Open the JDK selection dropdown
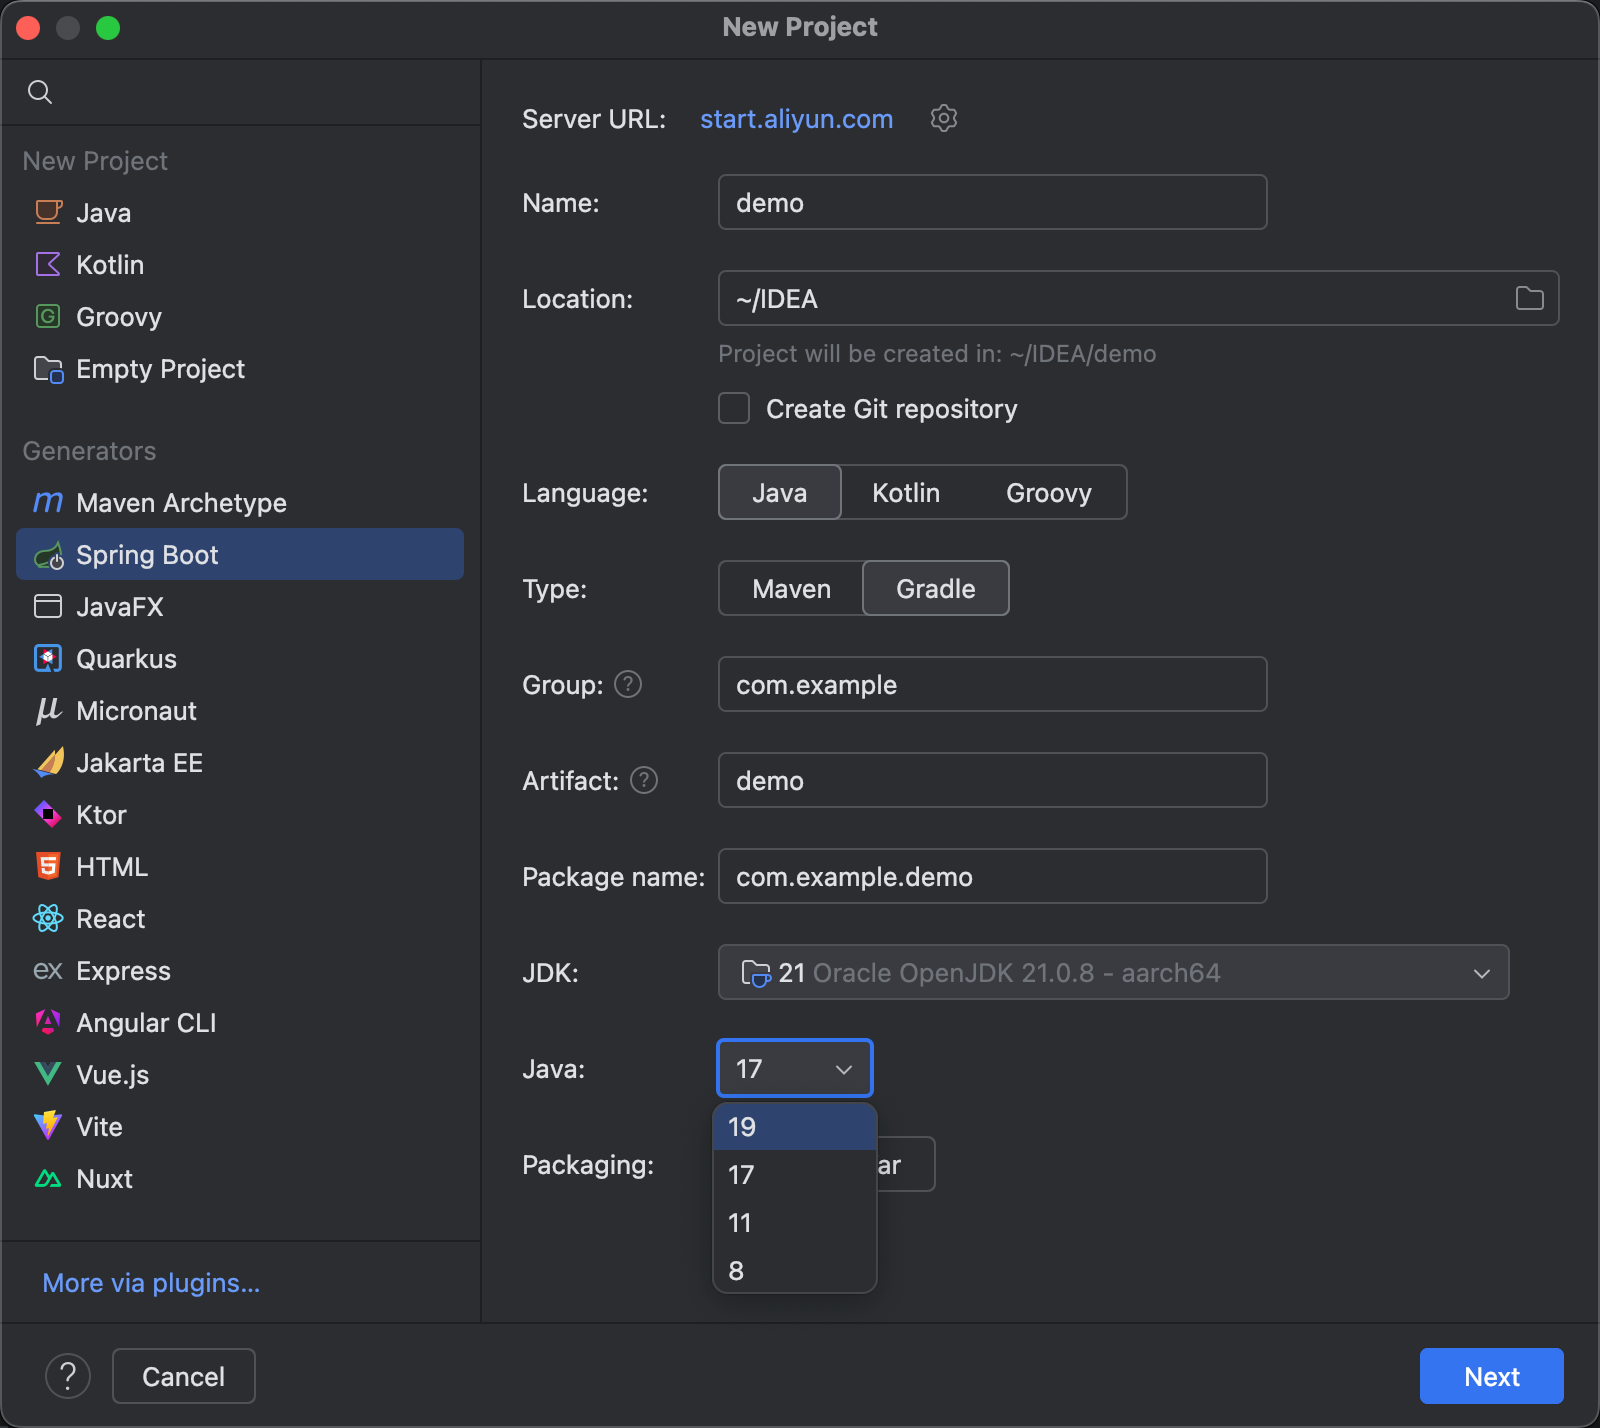The width and height of the screenshot is (1600, 1428). click(x=1113, y=972)
